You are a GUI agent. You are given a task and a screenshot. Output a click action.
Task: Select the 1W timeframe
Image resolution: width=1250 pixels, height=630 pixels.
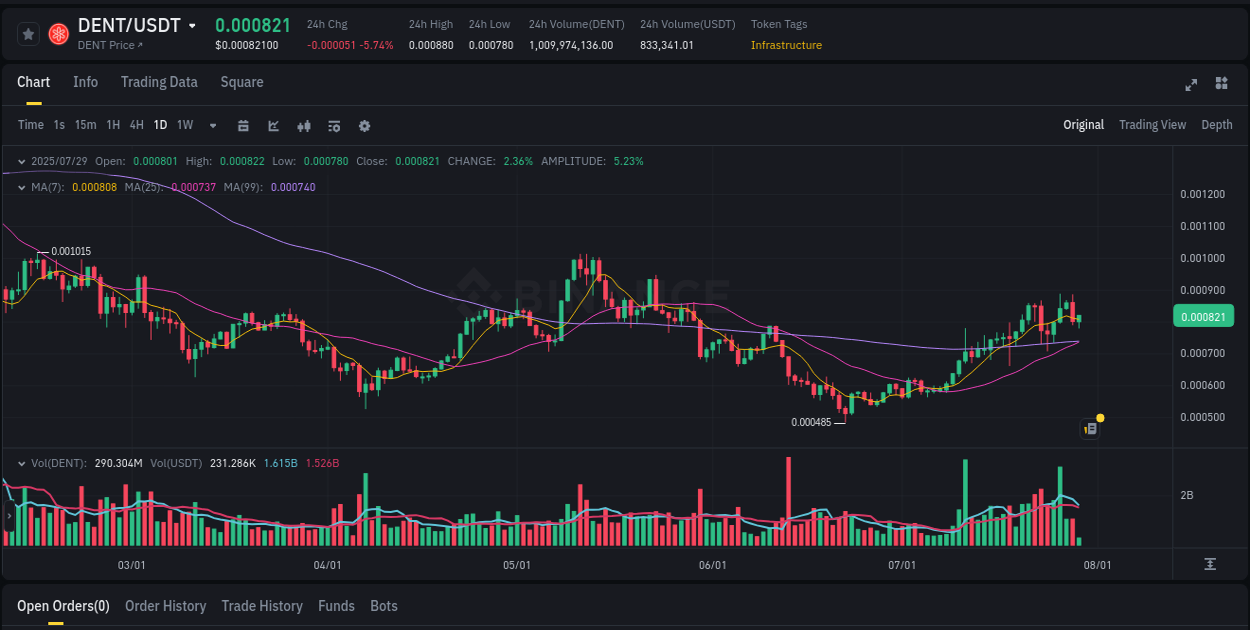click(184, 125)
